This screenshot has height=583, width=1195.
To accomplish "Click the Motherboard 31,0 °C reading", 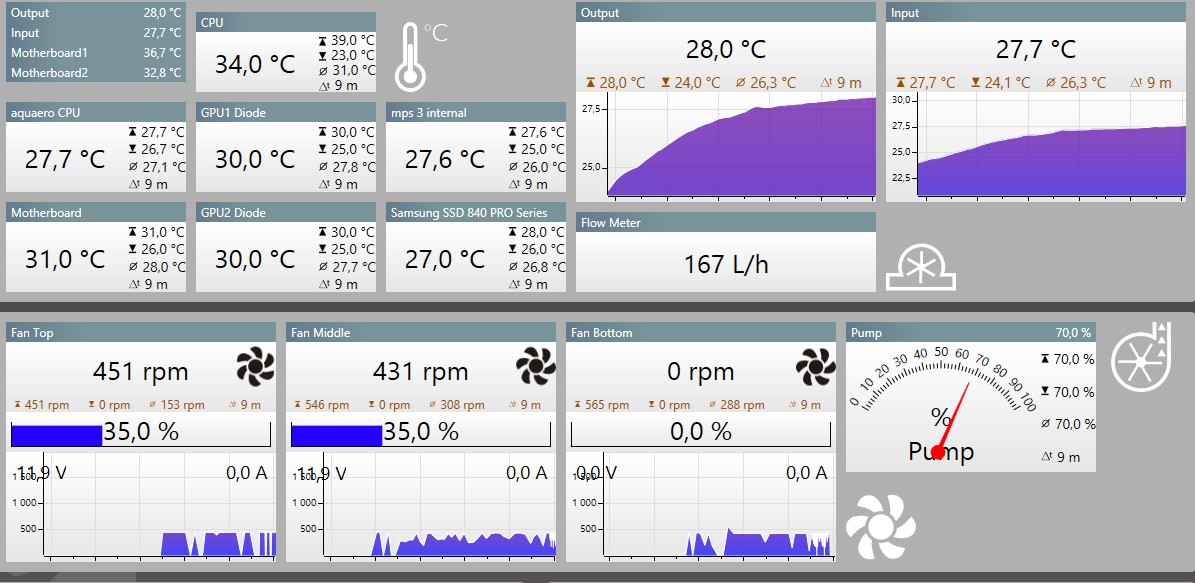I will tap(65, 259).
